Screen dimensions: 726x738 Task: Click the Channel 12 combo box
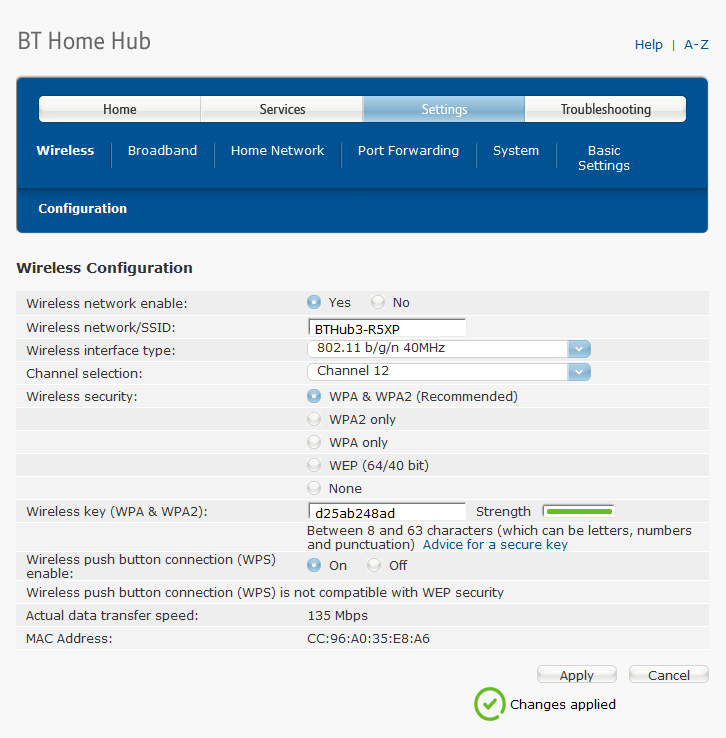[x=449, y=372]
